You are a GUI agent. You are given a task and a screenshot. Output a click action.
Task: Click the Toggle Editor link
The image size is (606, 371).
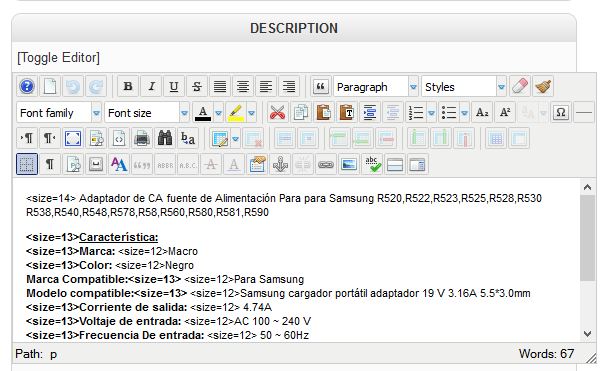(x=58, y=58)
